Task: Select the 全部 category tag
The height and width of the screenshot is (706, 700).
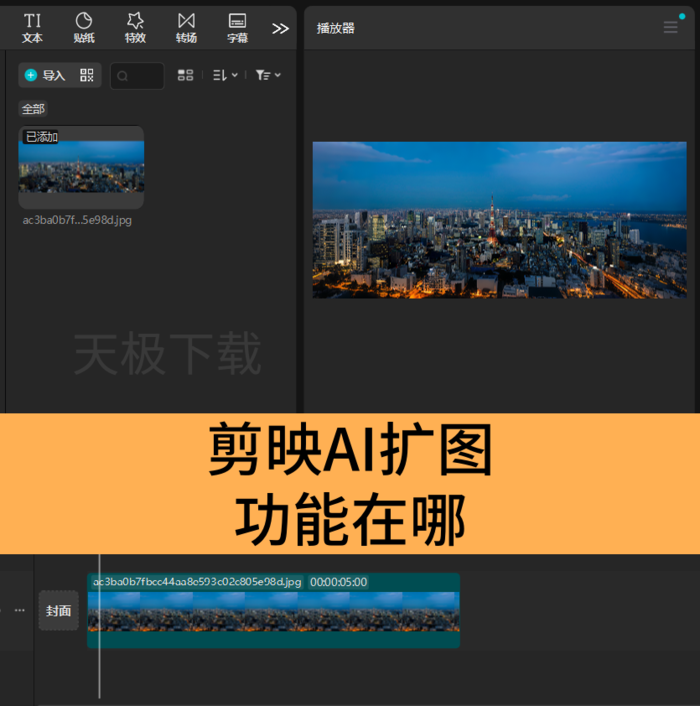Action: pos(33,109)
